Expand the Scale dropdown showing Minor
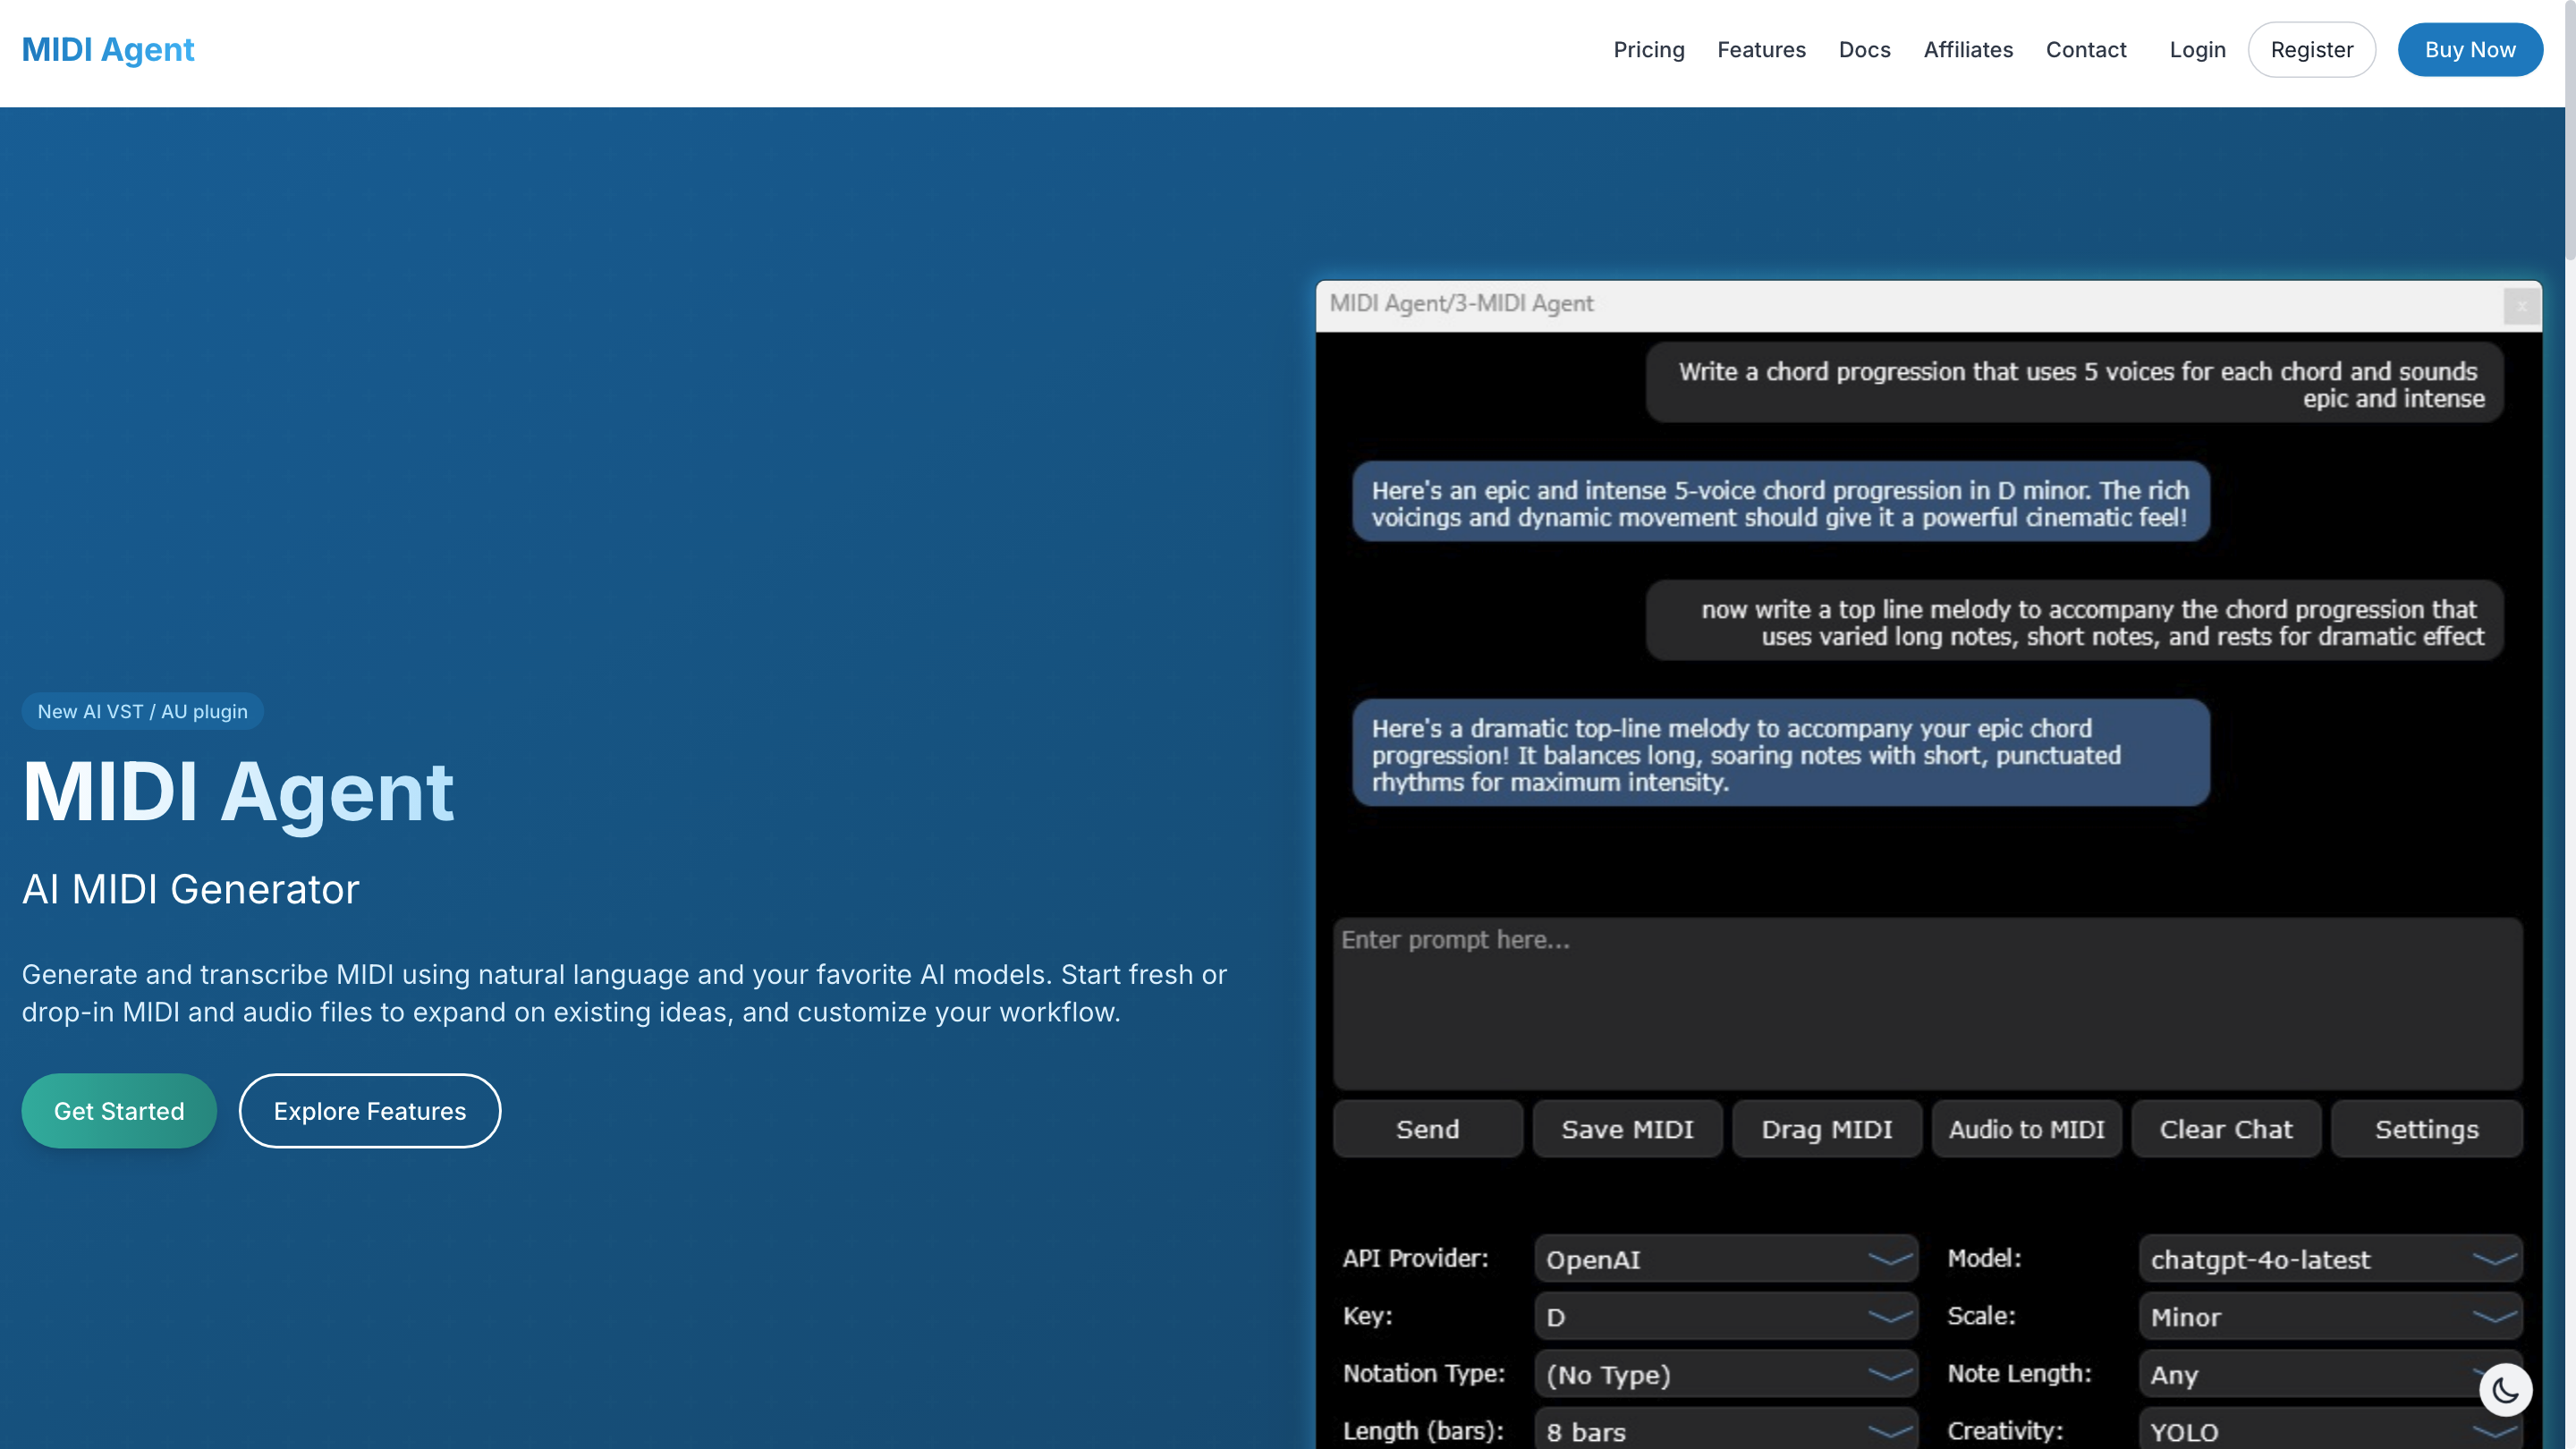 tap(2329, 1317)
